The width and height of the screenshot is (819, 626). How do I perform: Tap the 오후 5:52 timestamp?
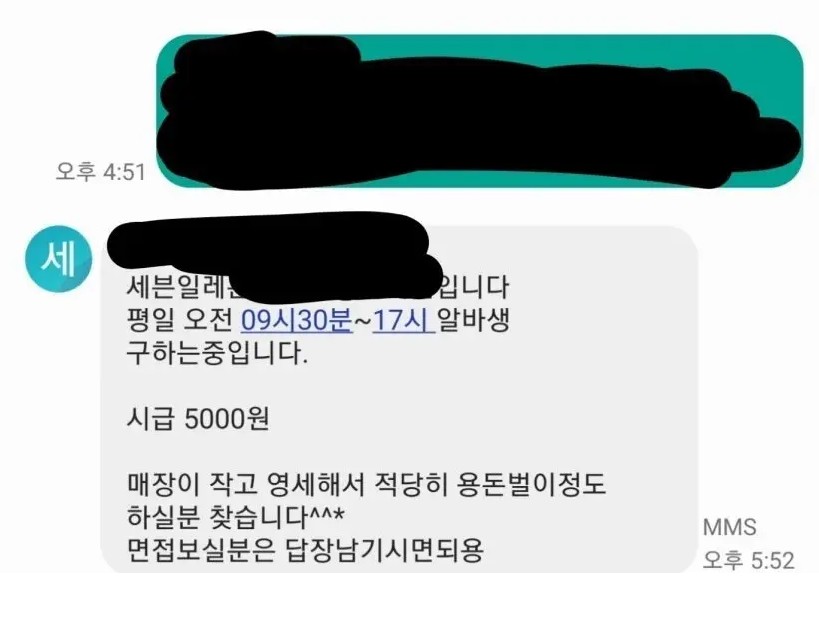pos(748,561)
